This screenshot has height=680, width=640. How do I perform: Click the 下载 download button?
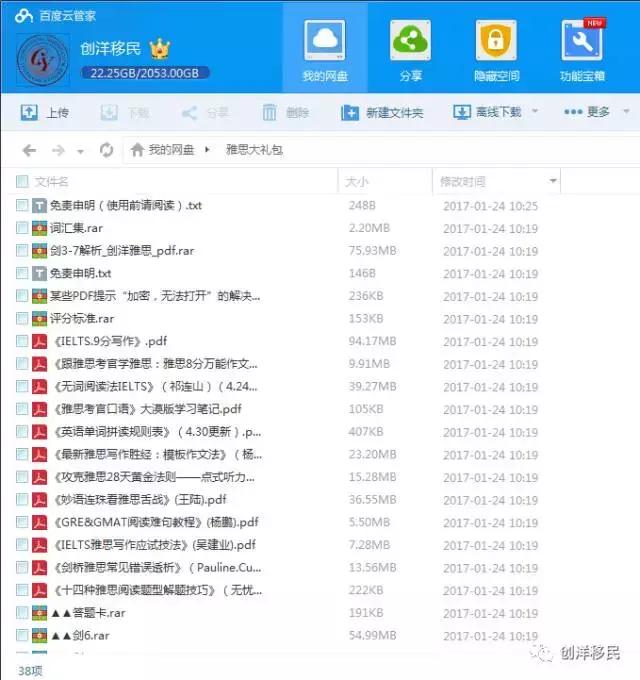pyautogui.click(x=125, y=113)
